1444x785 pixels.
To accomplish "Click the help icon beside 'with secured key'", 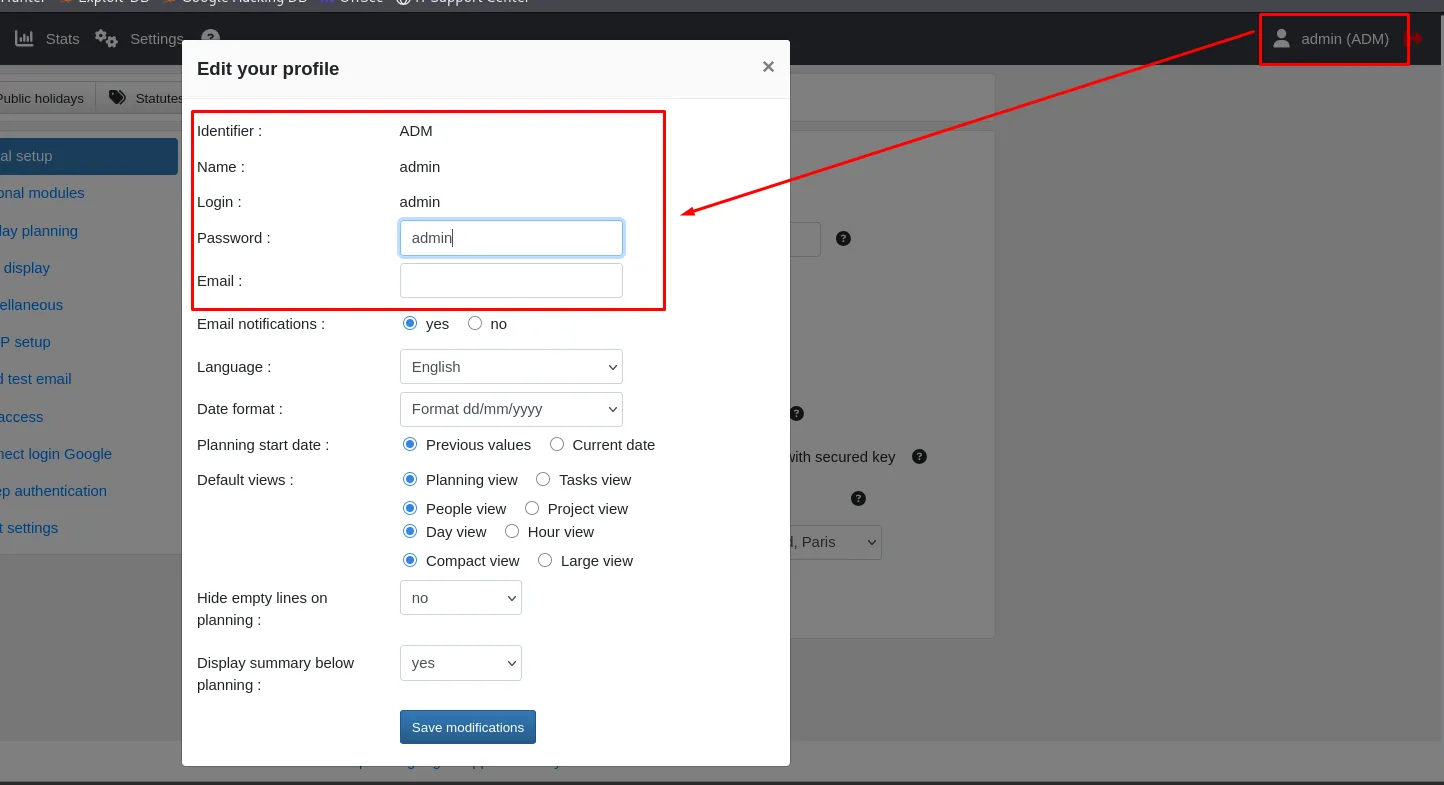I will click(x=919, y=457).
